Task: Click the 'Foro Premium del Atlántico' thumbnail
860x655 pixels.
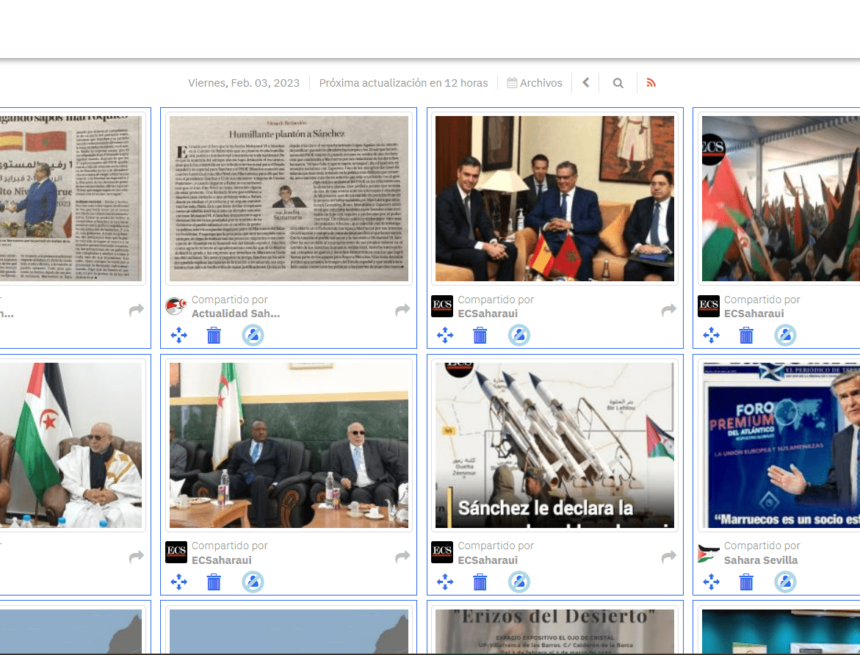Action: [780, 445]
